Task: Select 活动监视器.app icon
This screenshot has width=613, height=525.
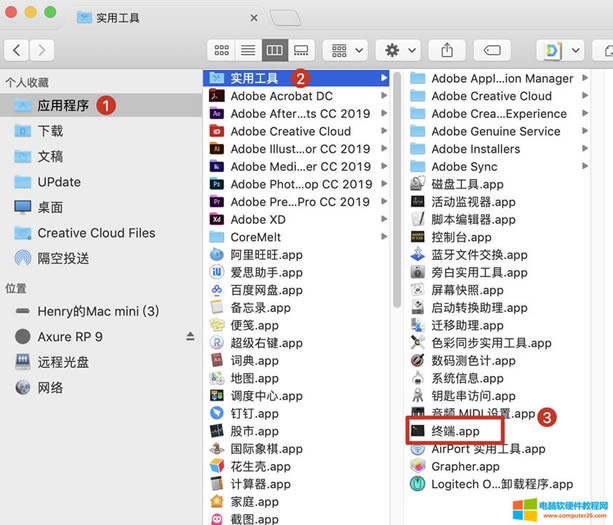Action: pos(418,202)
